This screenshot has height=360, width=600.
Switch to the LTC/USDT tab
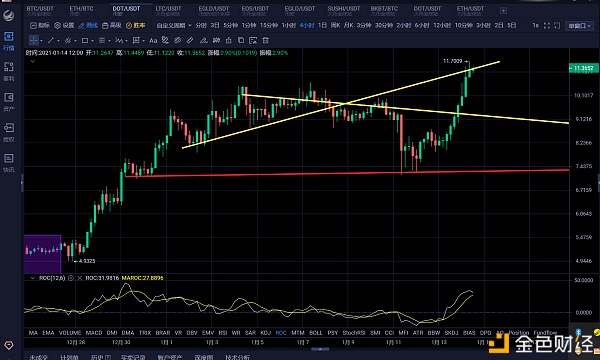click(168, 11)
